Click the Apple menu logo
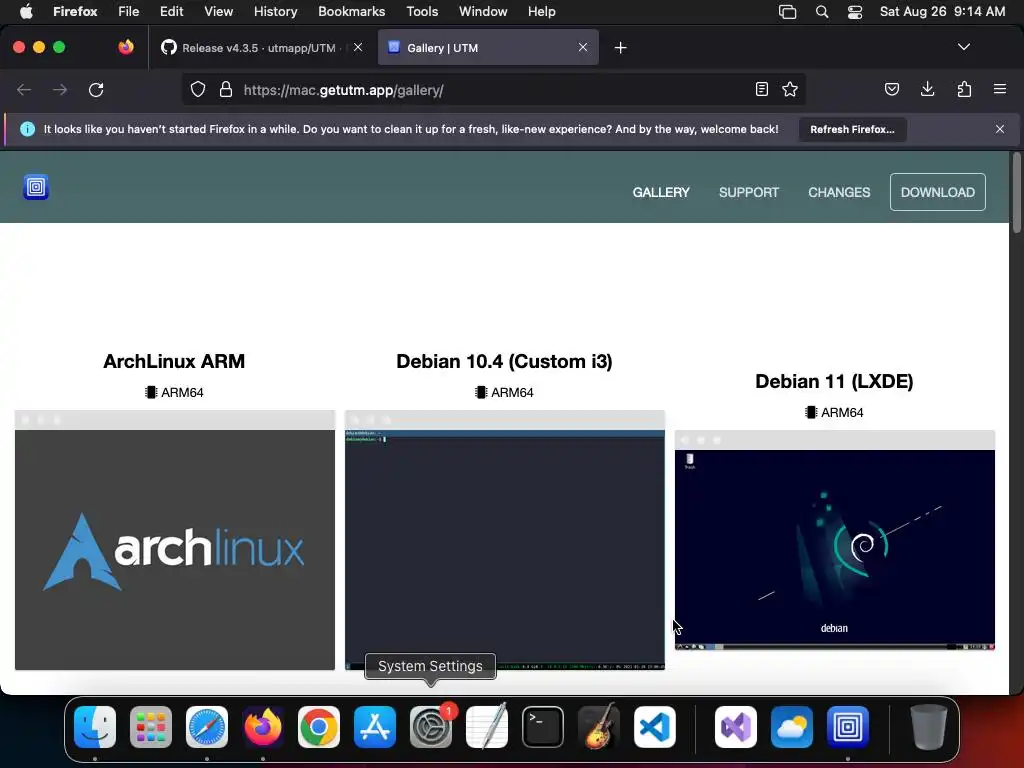The image size is (1024, 768). [26, 11]
